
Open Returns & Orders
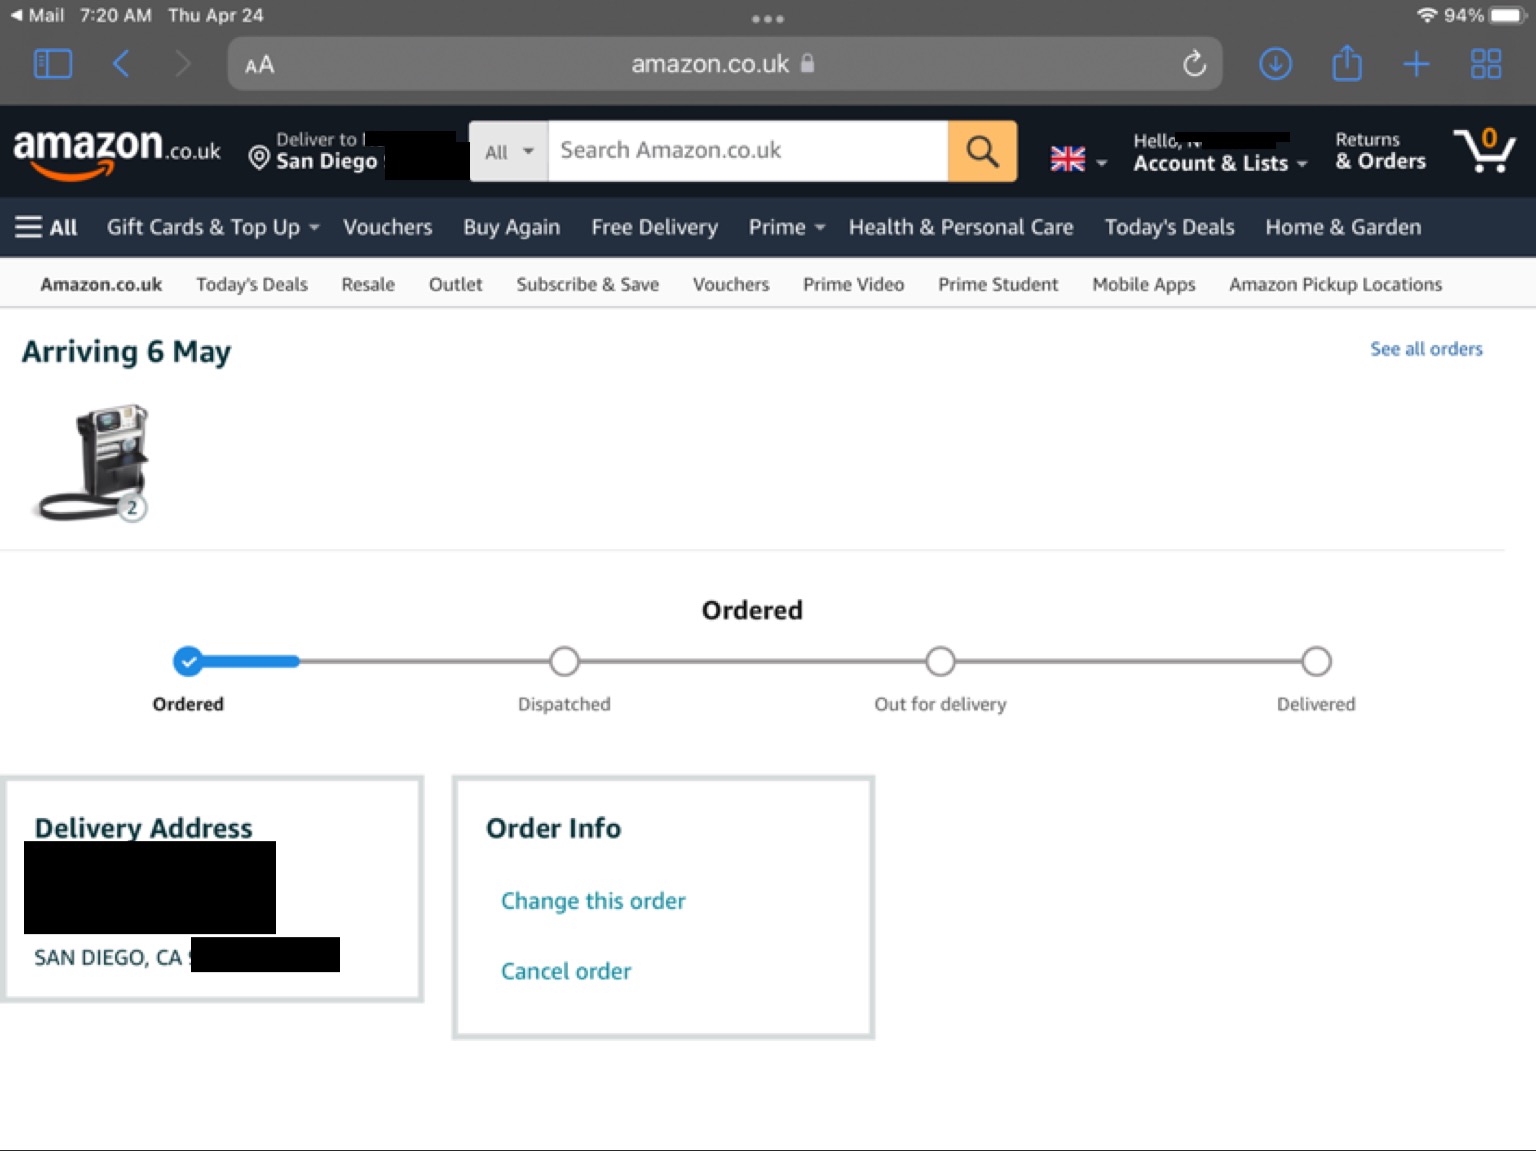(x=1380, y=151)
